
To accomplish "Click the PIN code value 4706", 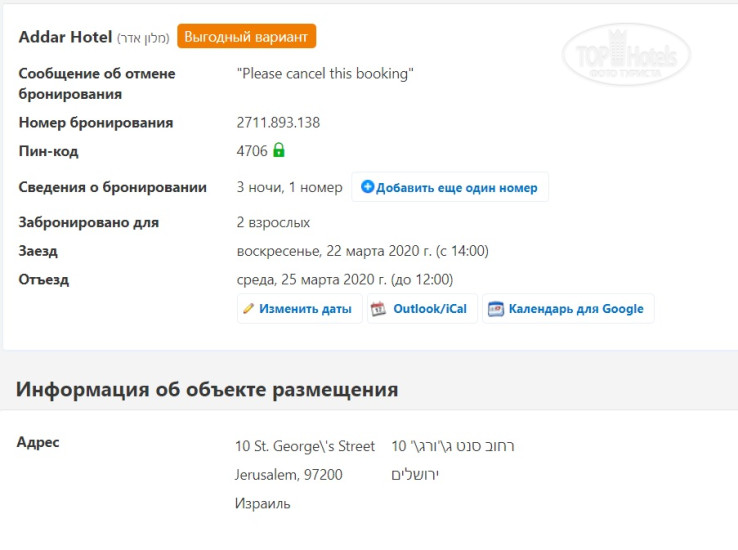I will point(252,151).
